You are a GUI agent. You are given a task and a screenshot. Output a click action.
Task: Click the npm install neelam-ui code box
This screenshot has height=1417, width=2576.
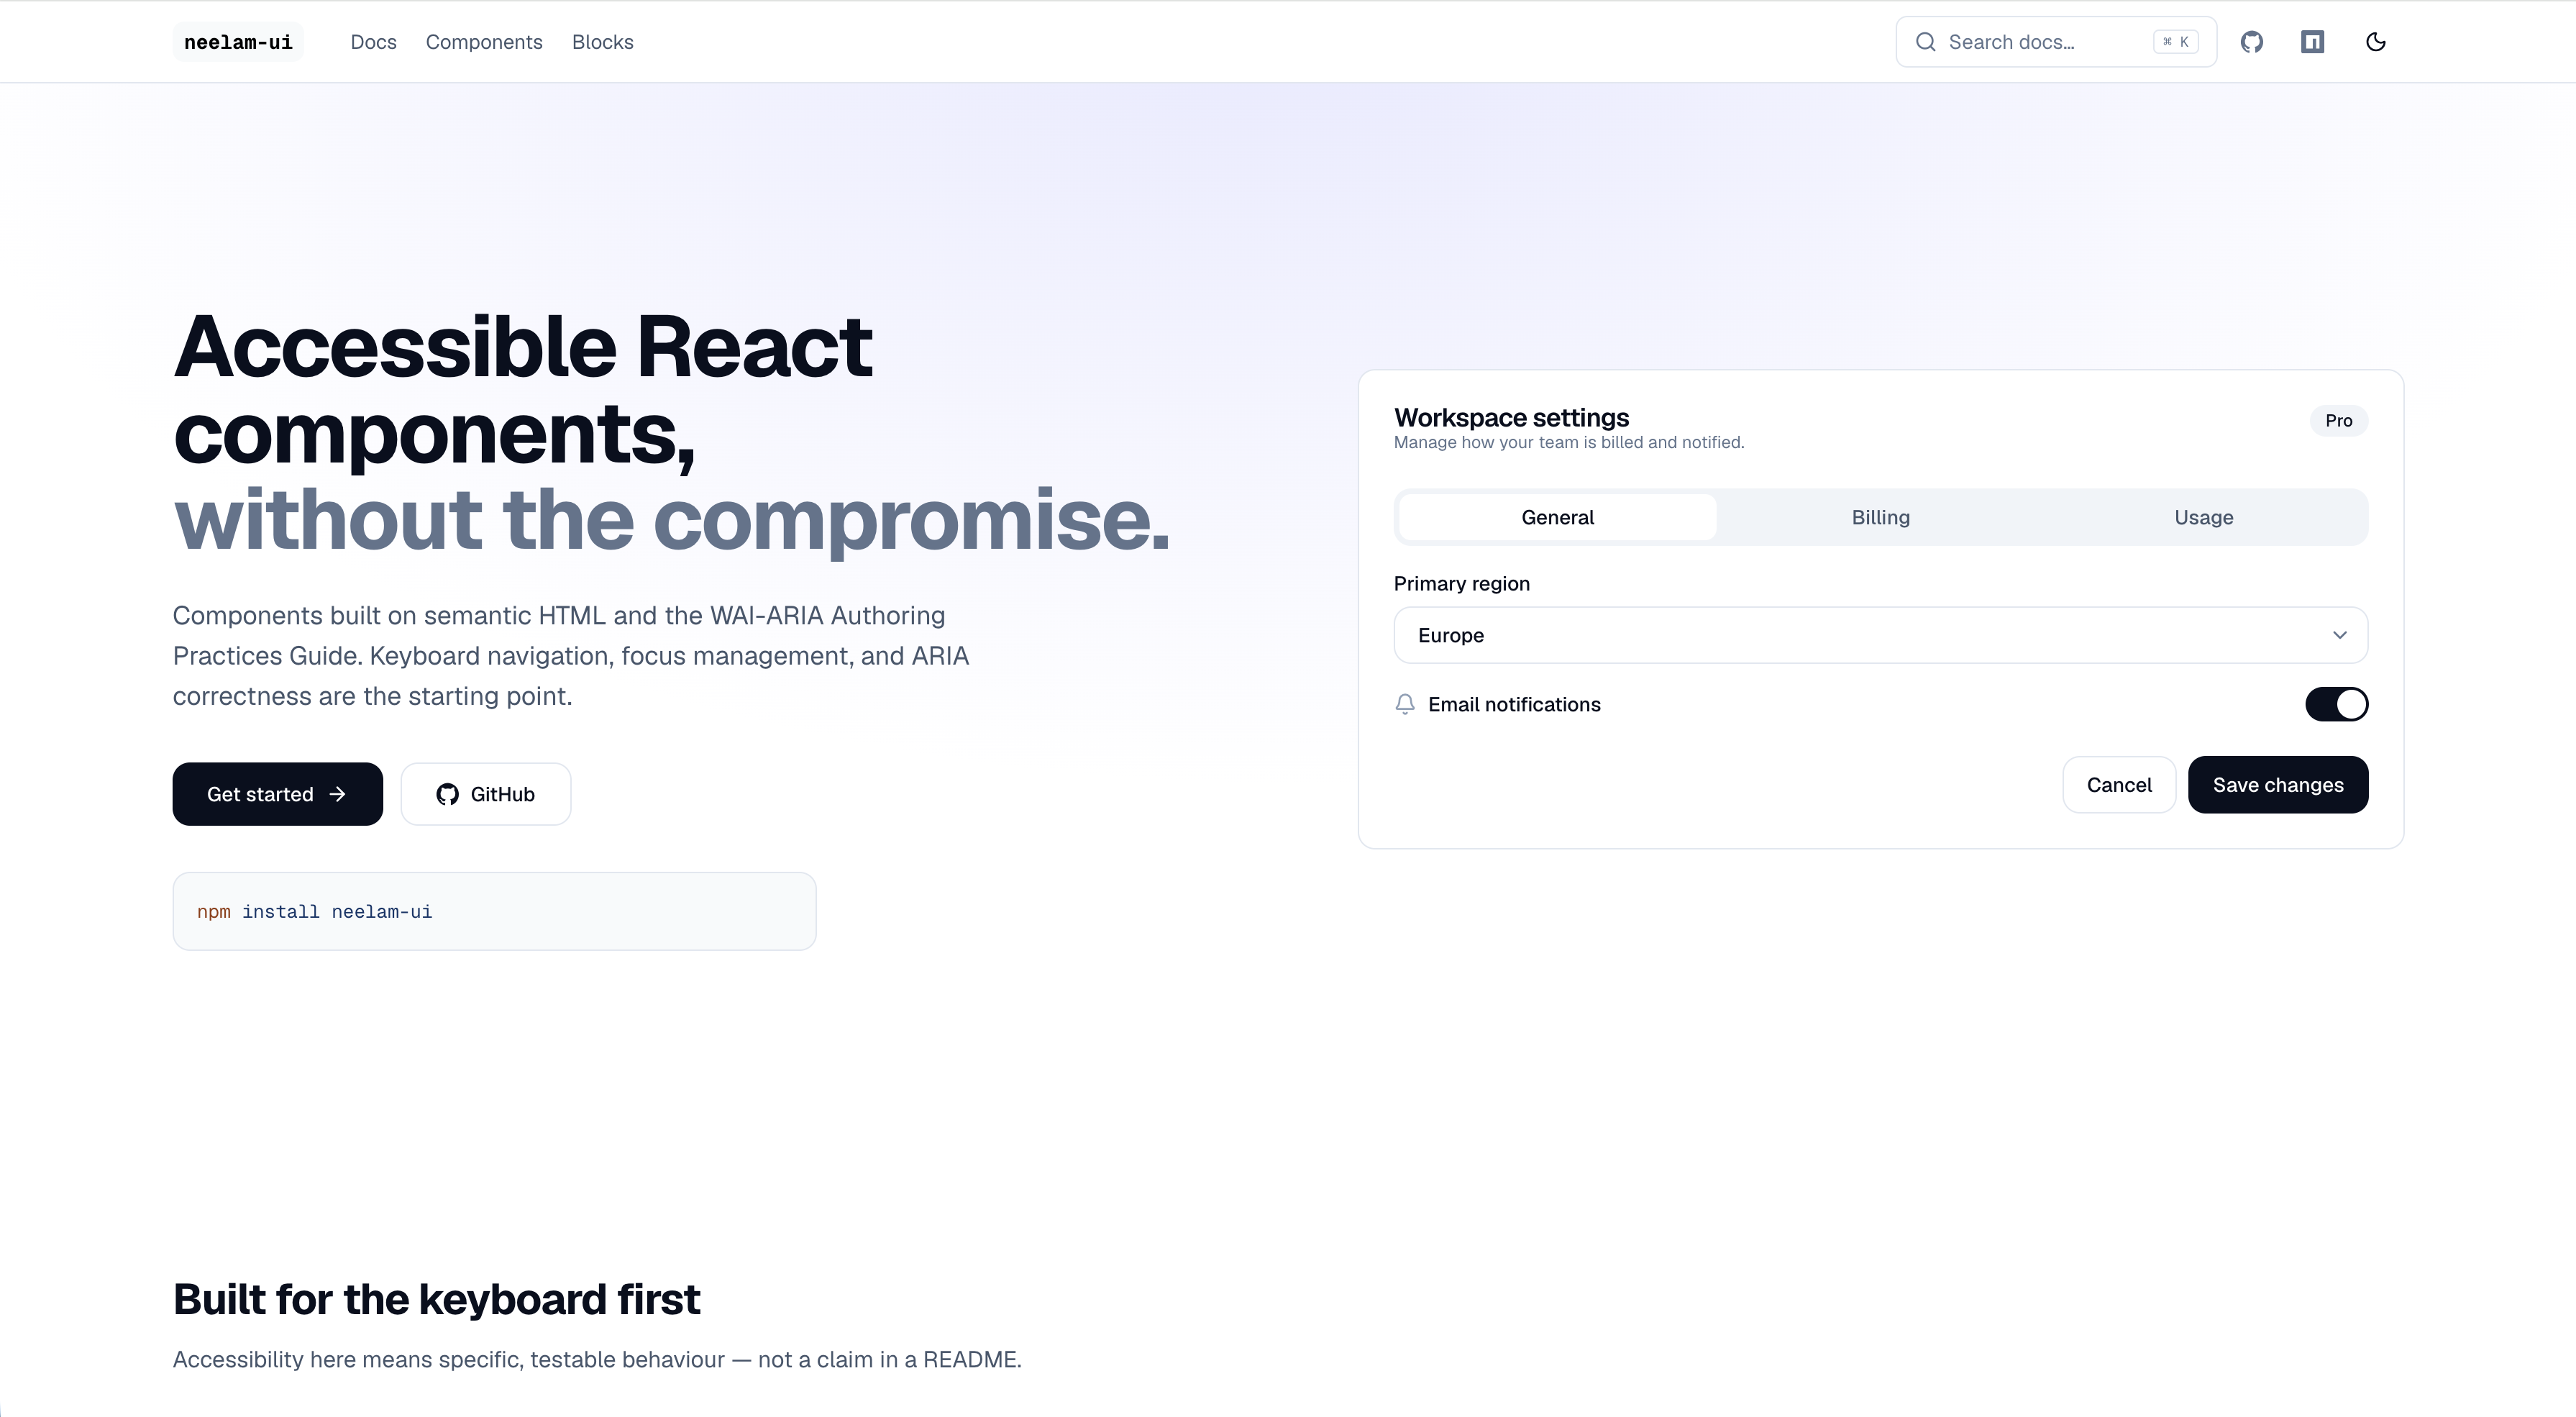click(494, 911)
